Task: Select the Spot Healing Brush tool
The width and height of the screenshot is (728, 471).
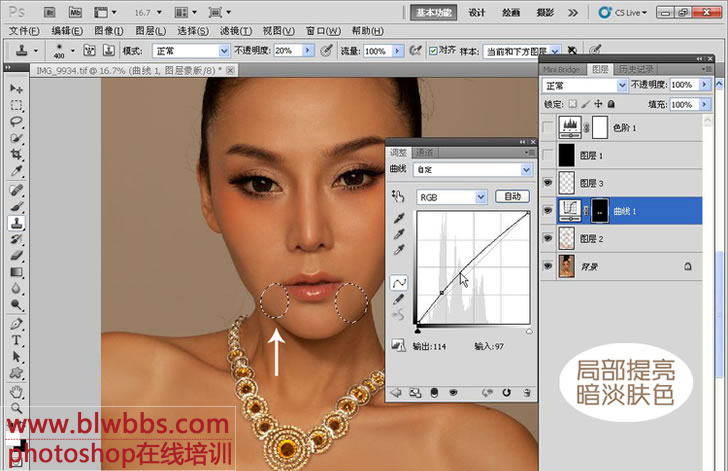Action: coord(16,190)
